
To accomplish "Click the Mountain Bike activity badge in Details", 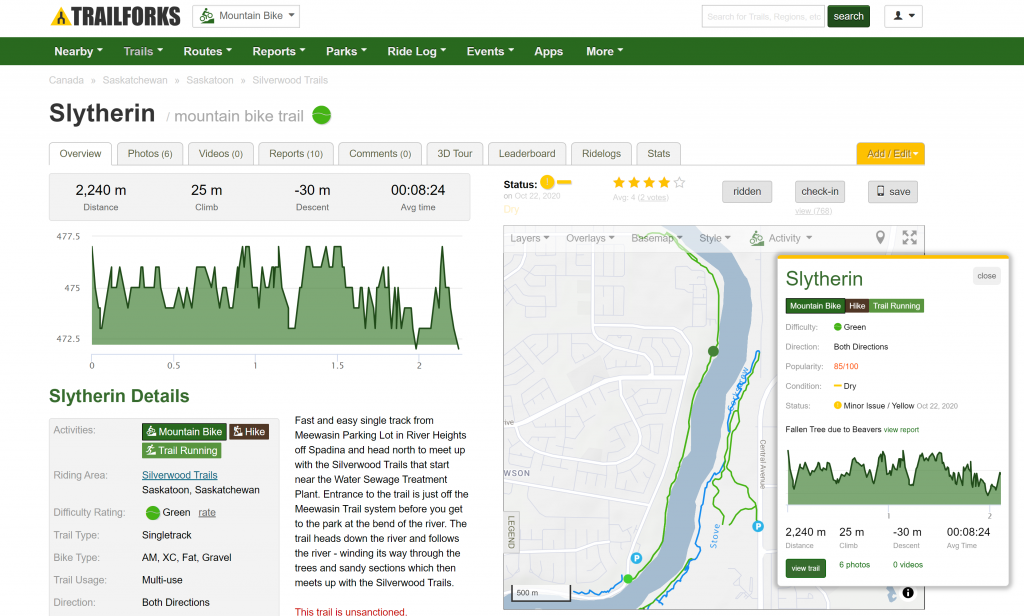I will [x=184, y=431].
